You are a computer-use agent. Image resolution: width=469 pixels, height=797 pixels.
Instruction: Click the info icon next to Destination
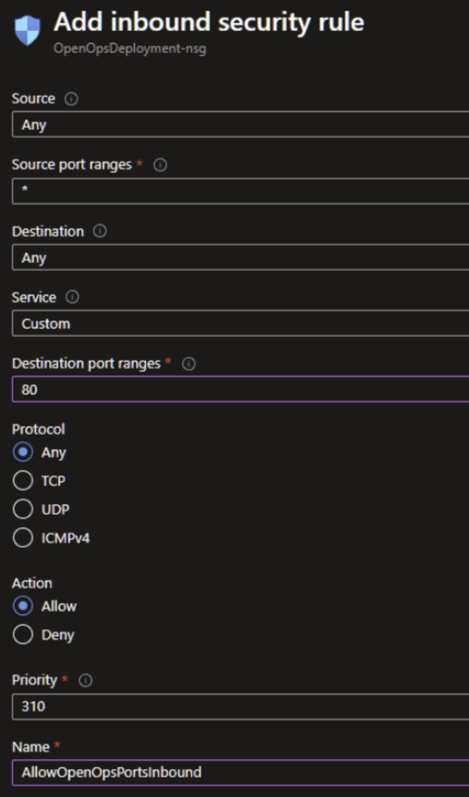tap(100, 232)
